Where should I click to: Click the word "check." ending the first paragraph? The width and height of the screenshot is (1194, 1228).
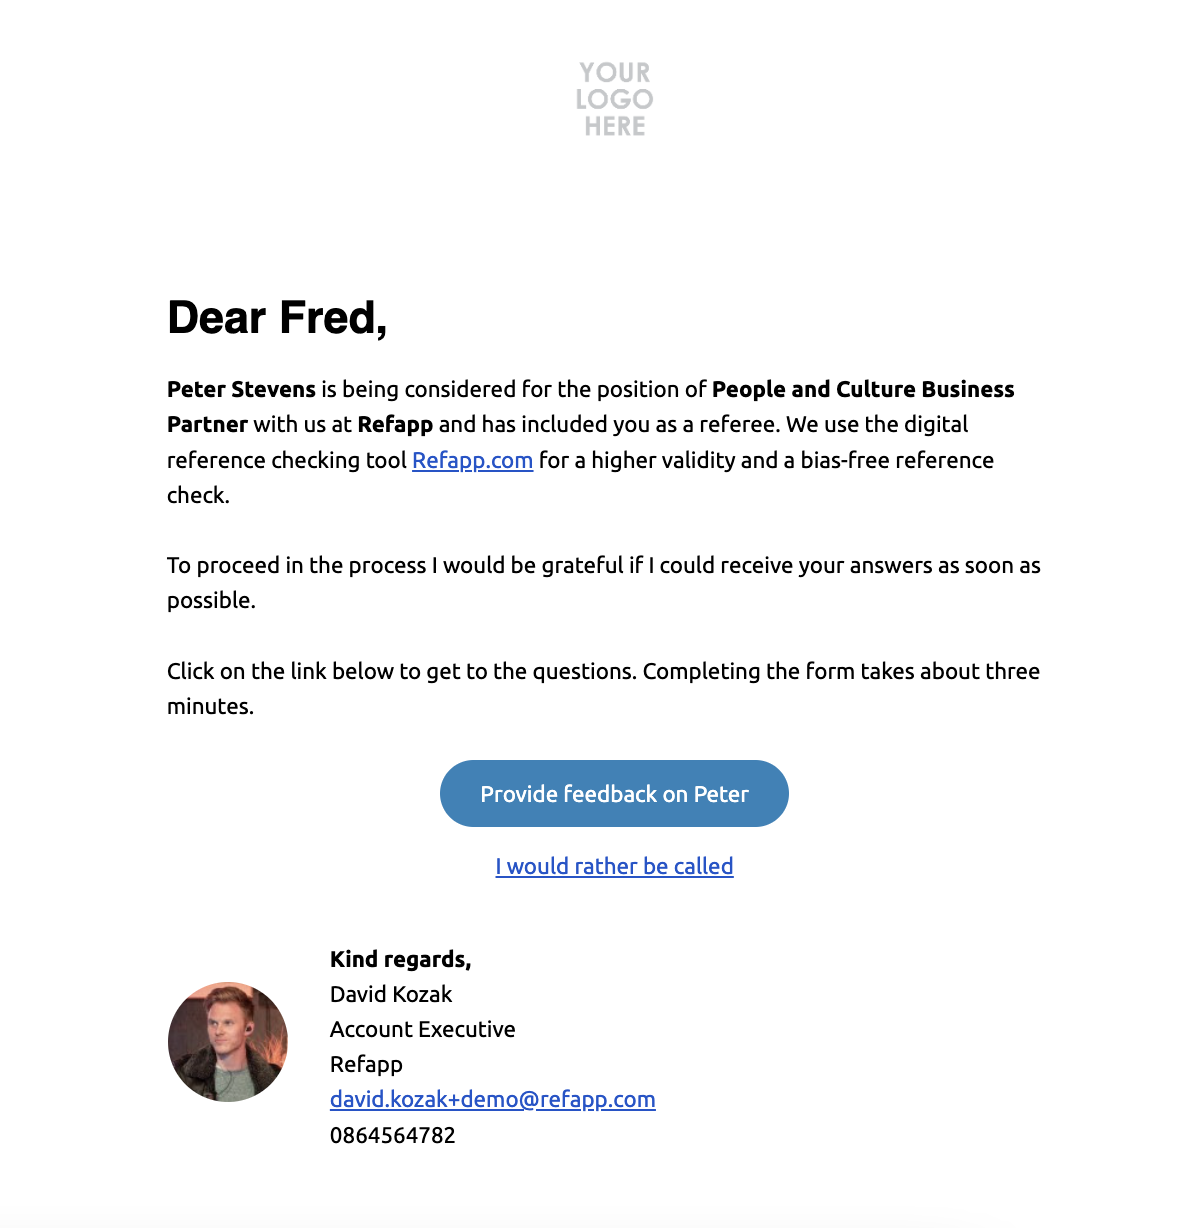[198, 495]
